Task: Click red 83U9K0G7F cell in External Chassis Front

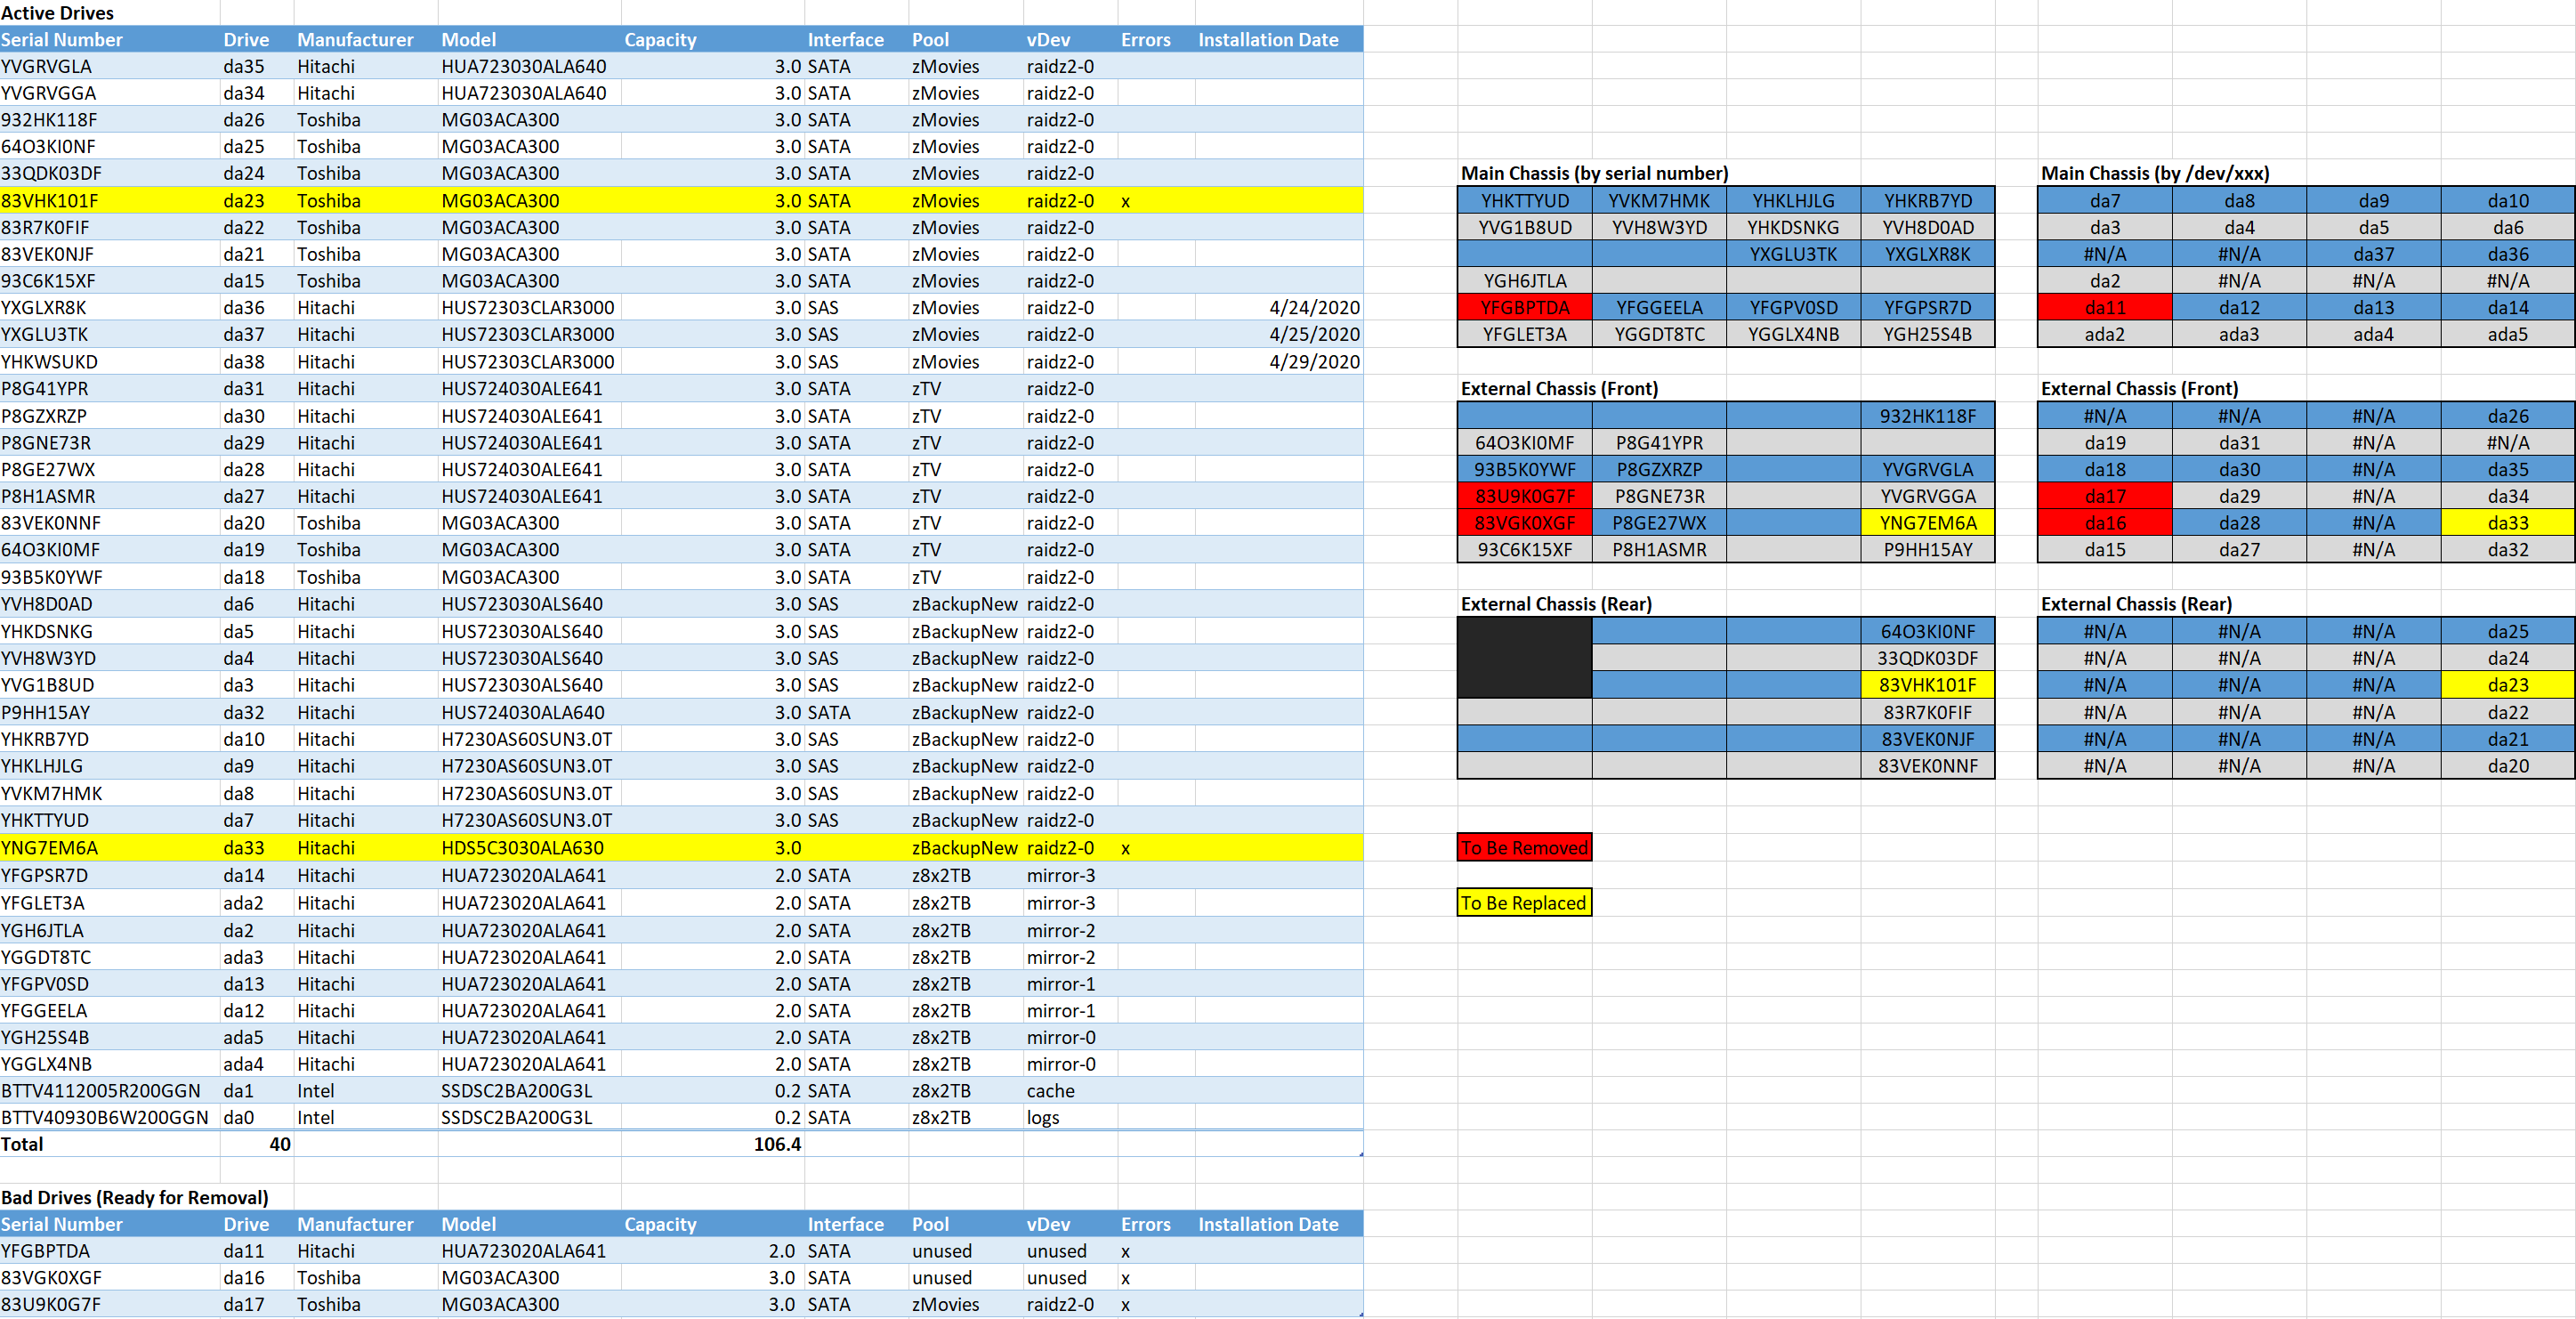Action: 1525,496
